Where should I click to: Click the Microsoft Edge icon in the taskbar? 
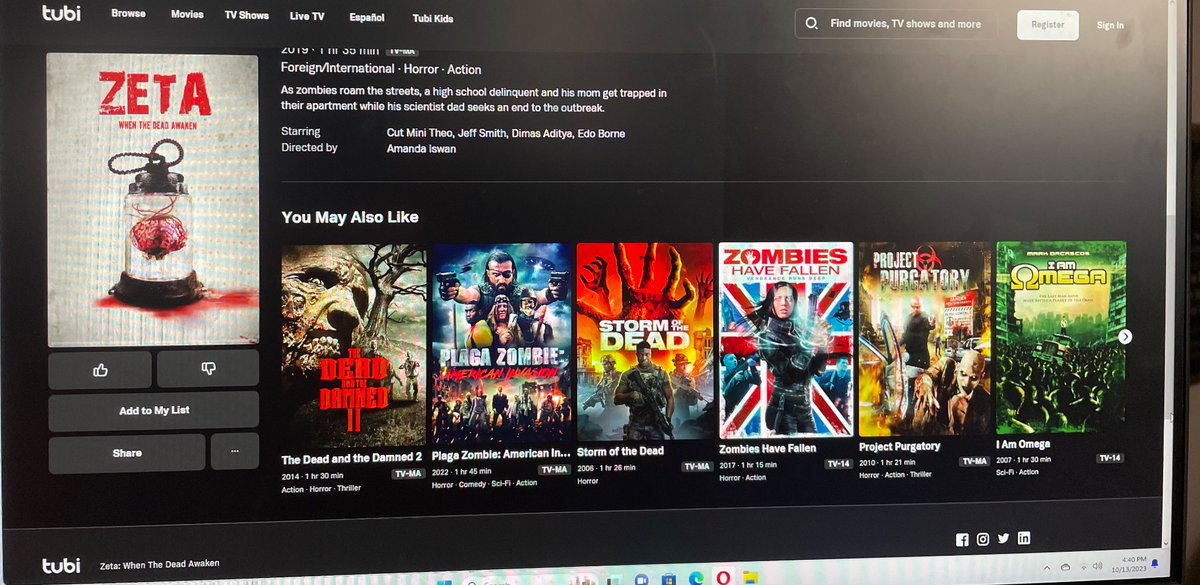(695, 578)
